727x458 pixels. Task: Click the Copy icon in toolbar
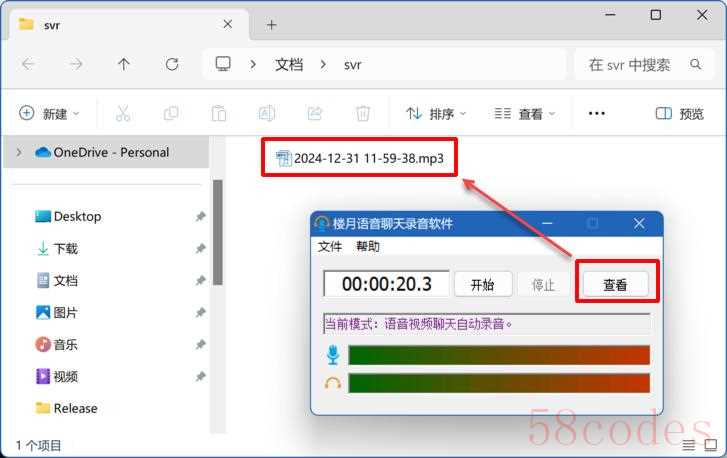[171, 114]
